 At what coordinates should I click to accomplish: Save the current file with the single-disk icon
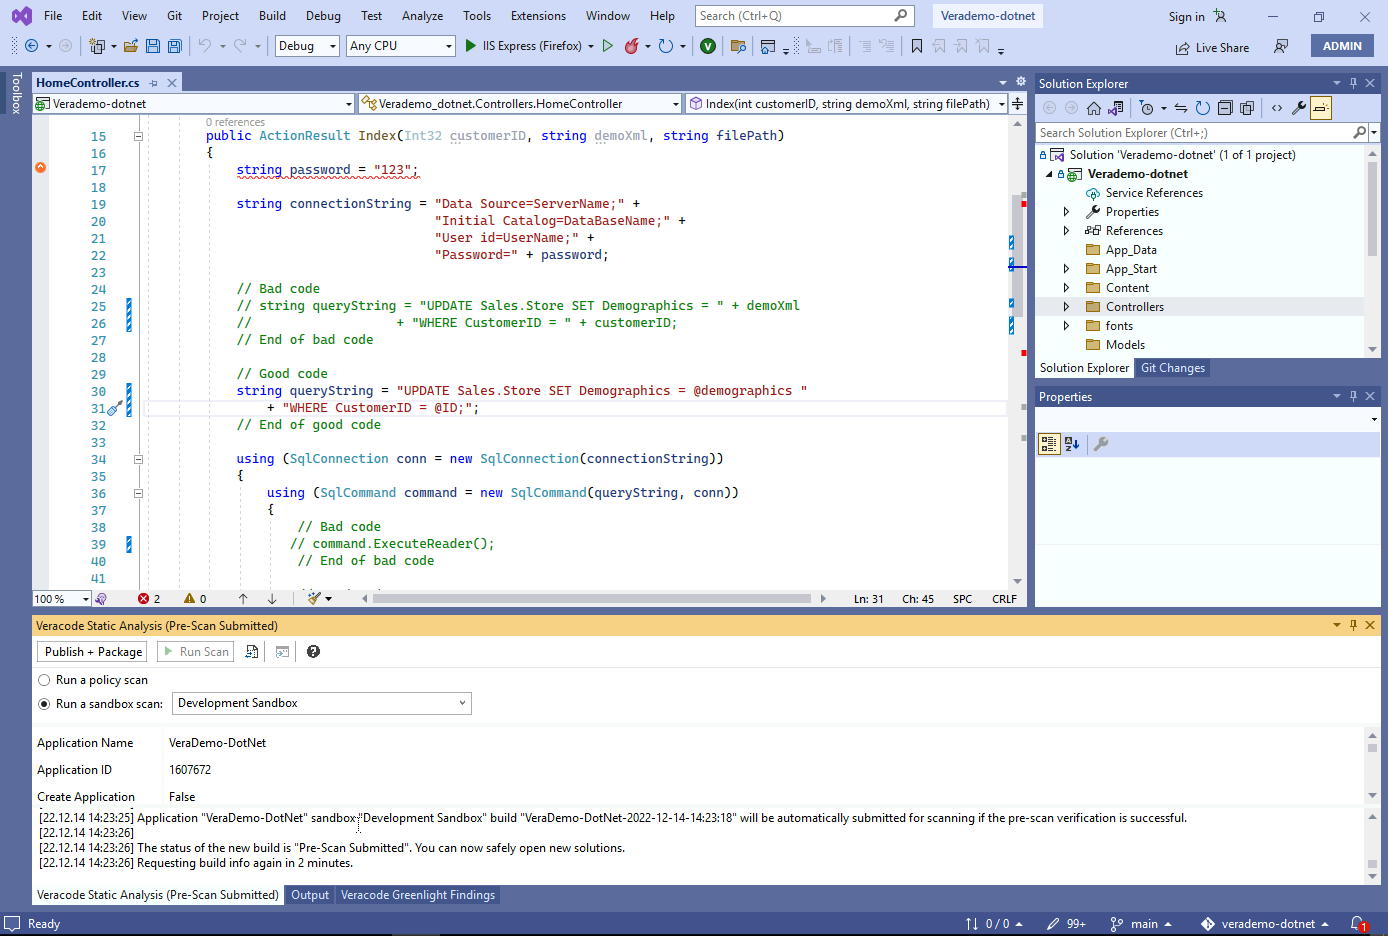pyautogui.click(x=153, y=46)
